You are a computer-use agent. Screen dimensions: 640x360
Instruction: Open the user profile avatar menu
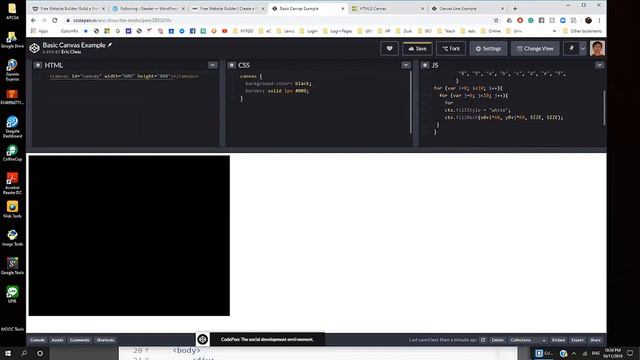(597, 49)
